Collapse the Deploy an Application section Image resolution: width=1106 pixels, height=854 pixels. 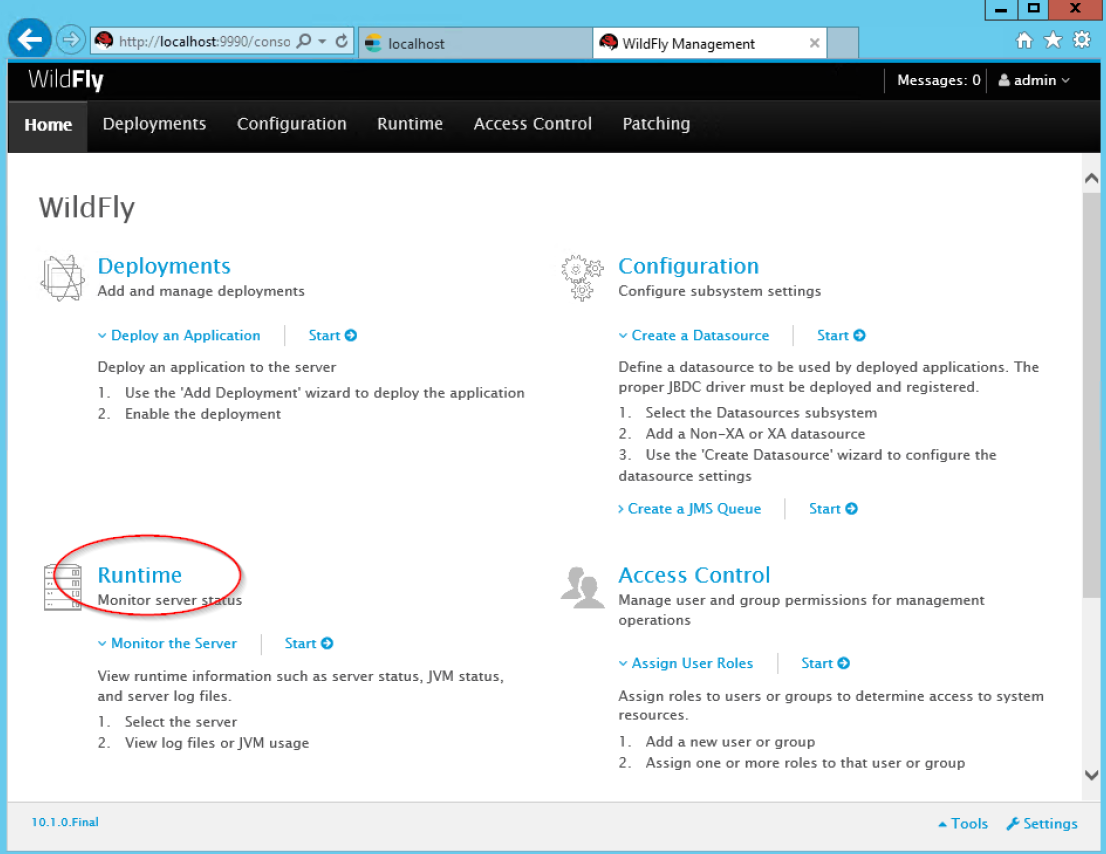pyautogui.click(x=179, y=336)
